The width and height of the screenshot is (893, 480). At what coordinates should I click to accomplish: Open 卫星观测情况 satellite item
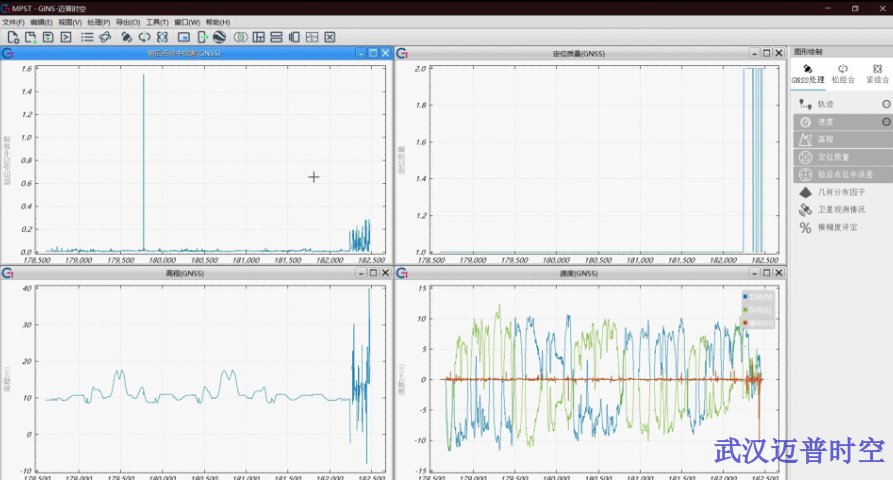840,210
